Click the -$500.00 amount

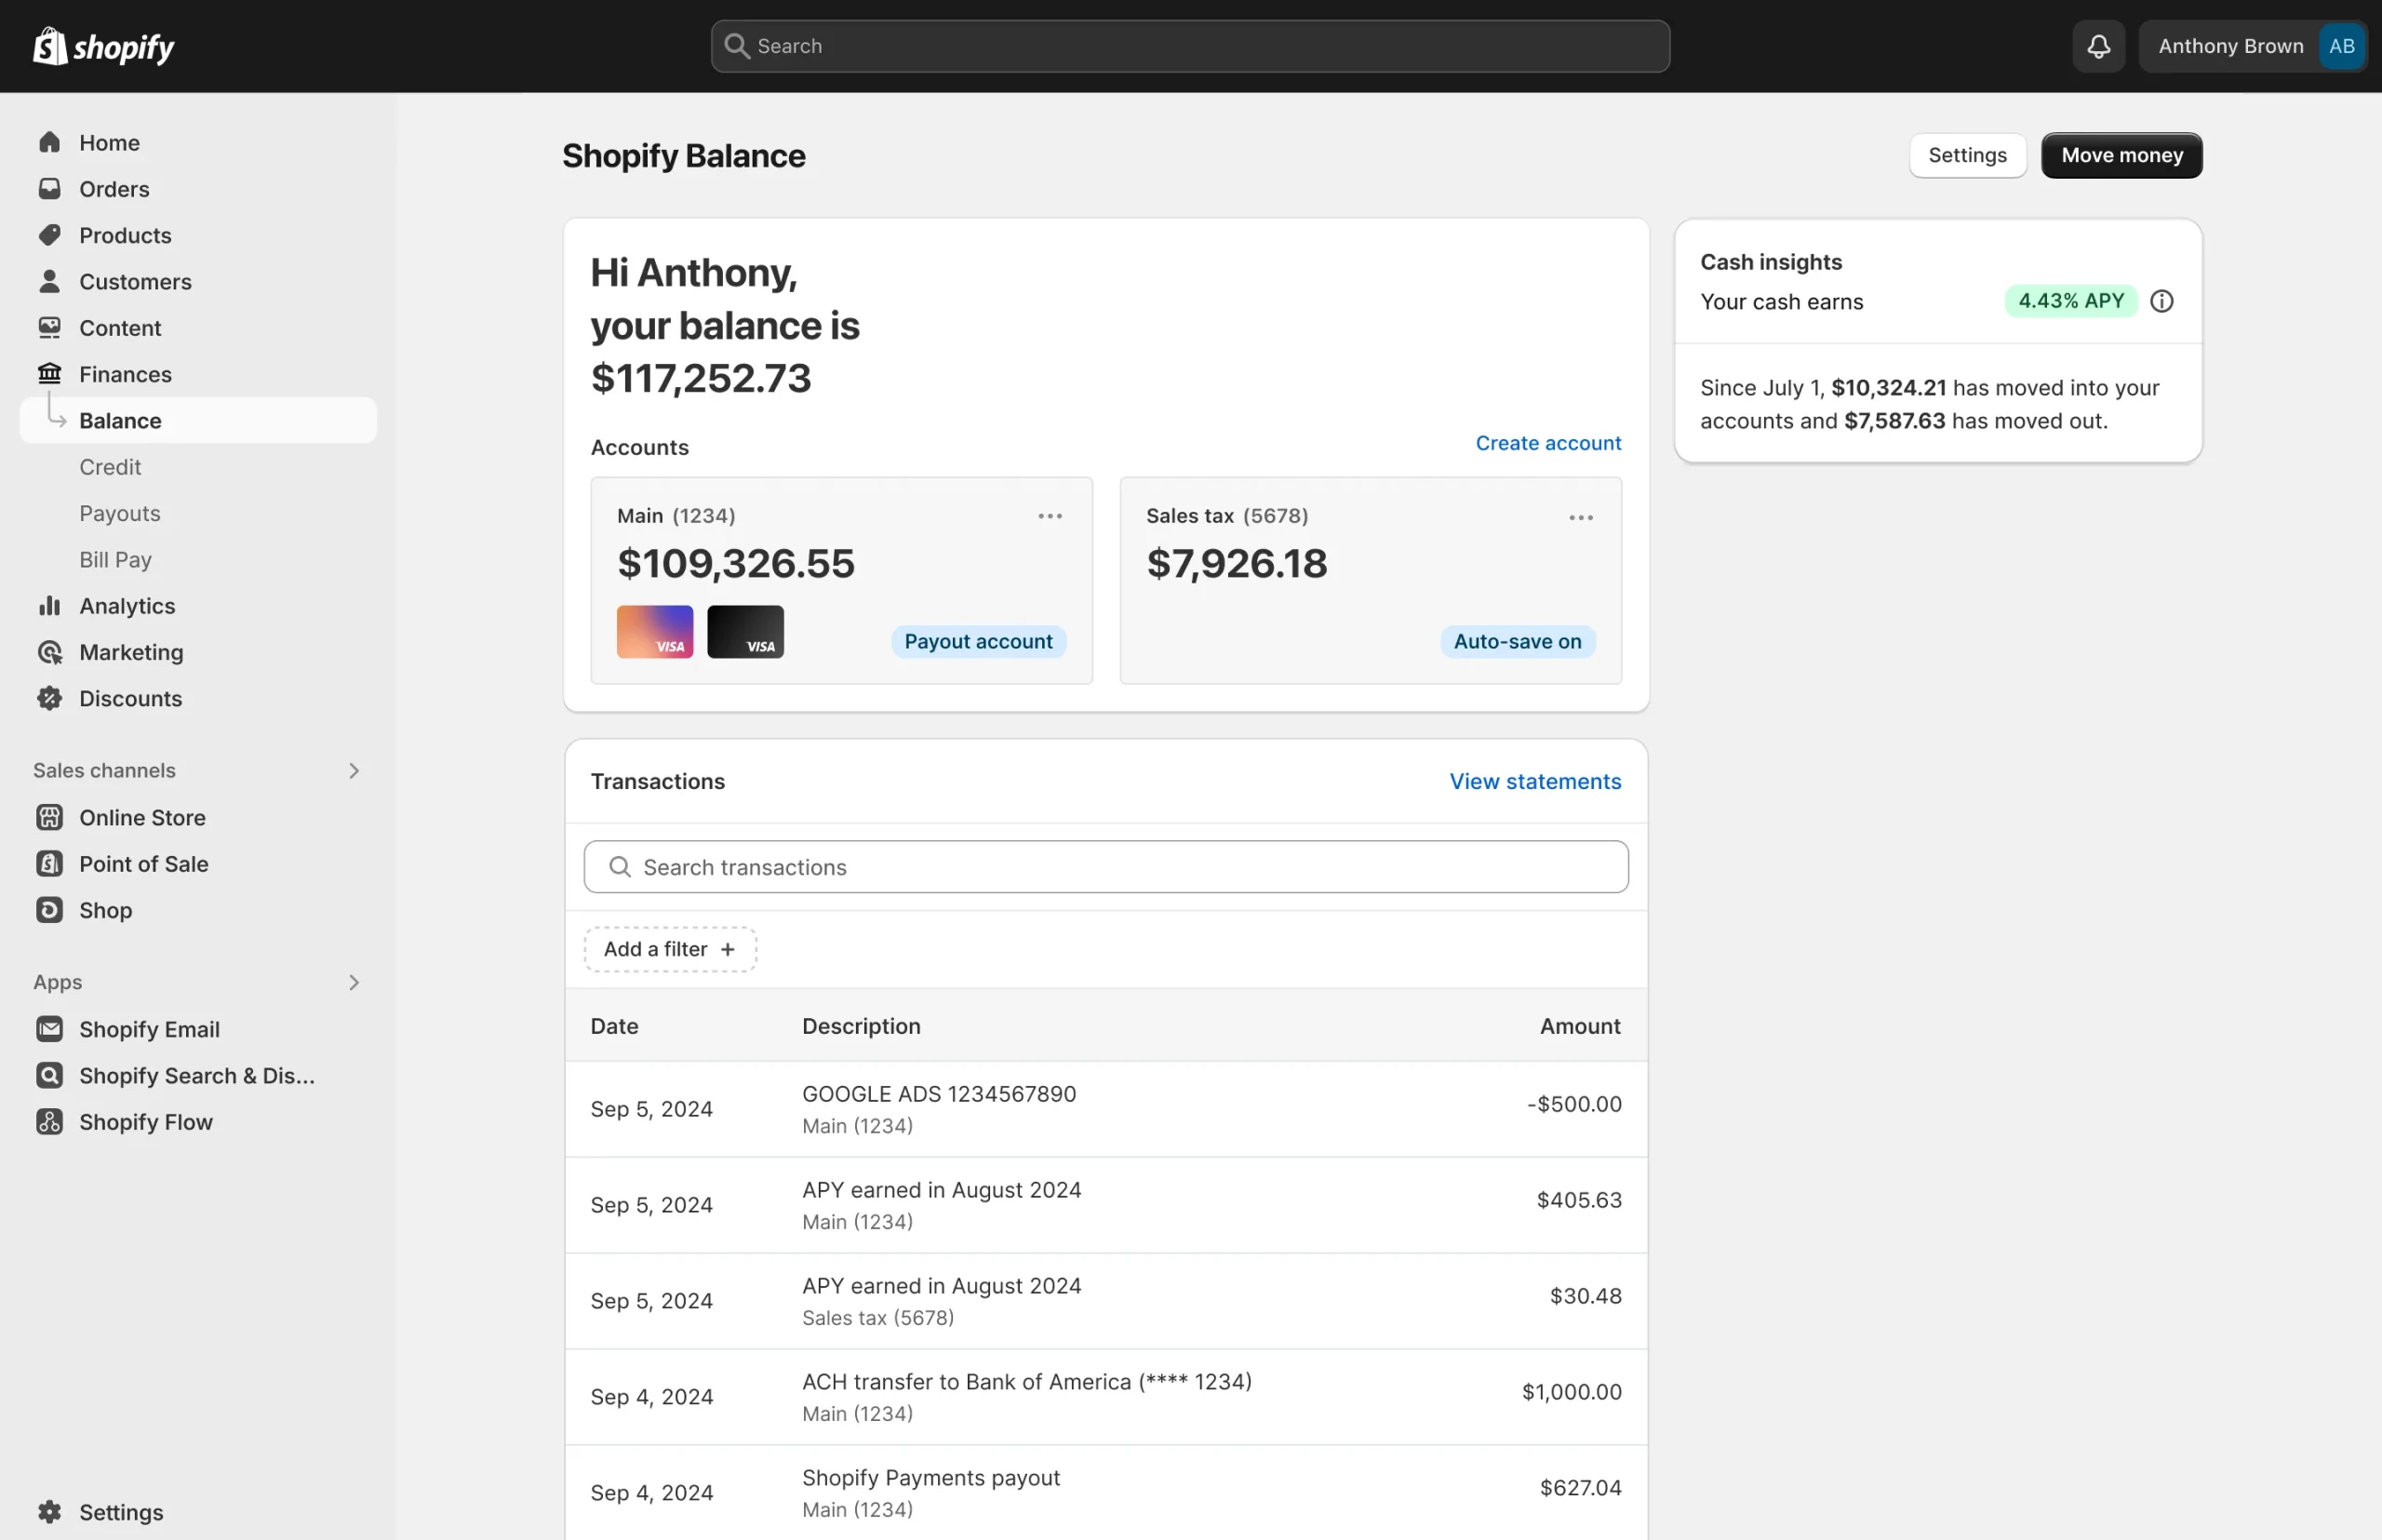coord(1574,1103)
